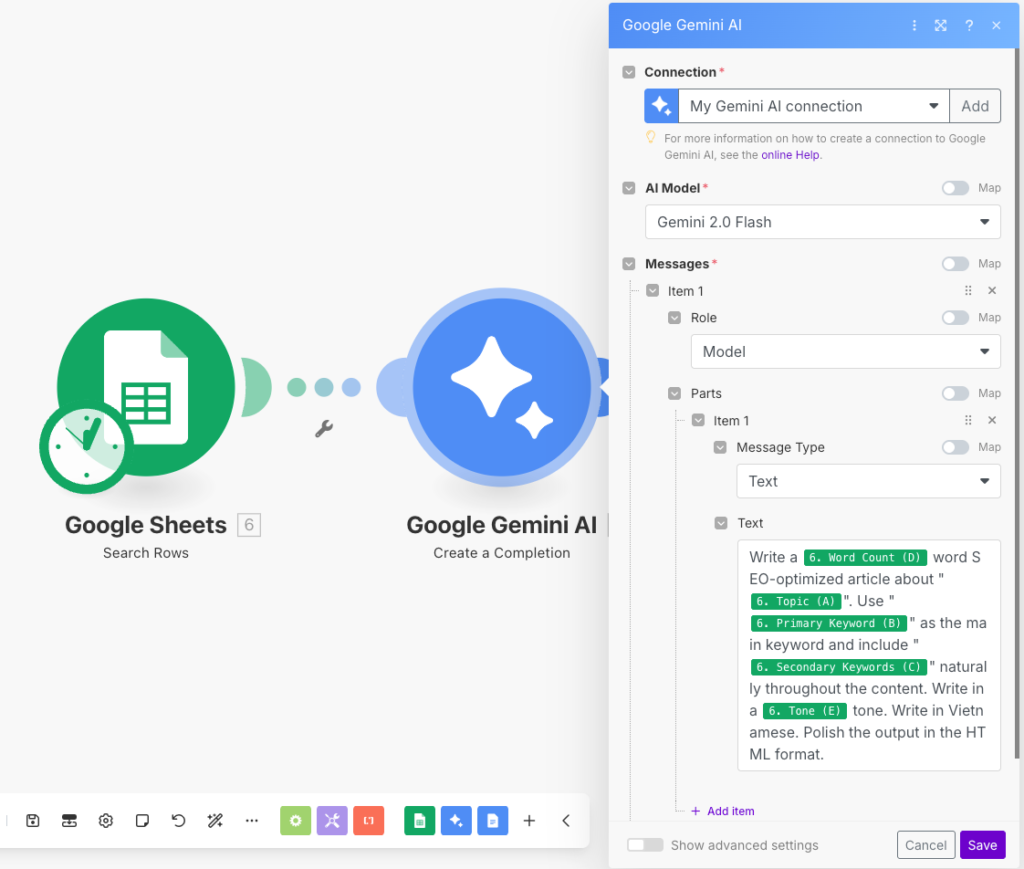Collapse the Parts section chevron
This screenshot has height=869, width=1024.
675,393
